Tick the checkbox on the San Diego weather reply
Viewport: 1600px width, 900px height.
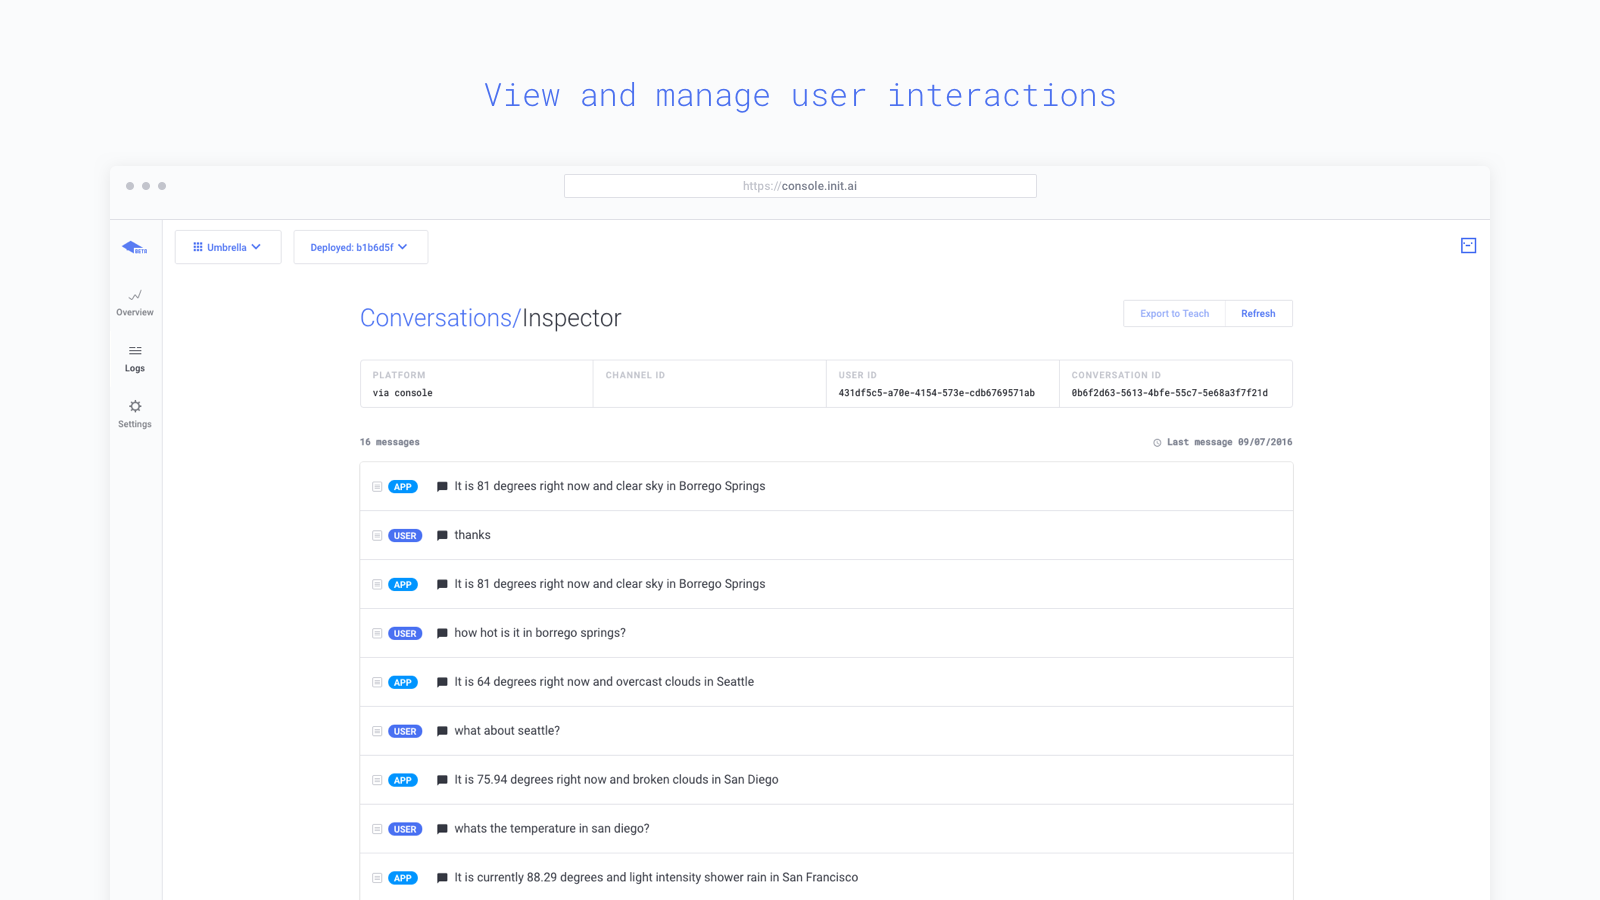[x=376, y=780]
